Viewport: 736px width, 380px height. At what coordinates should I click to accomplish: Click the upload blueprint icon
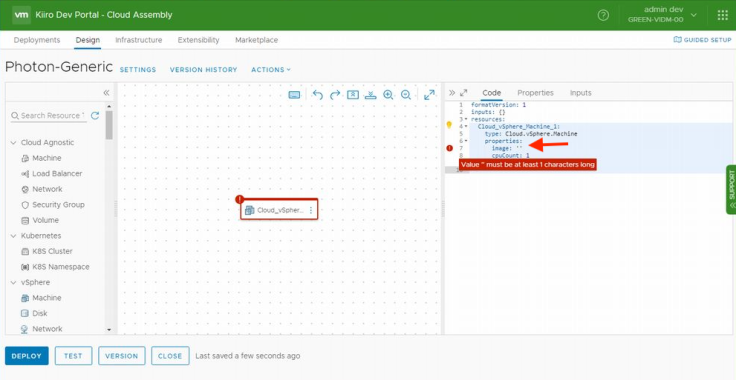click(x=353, y=95)
